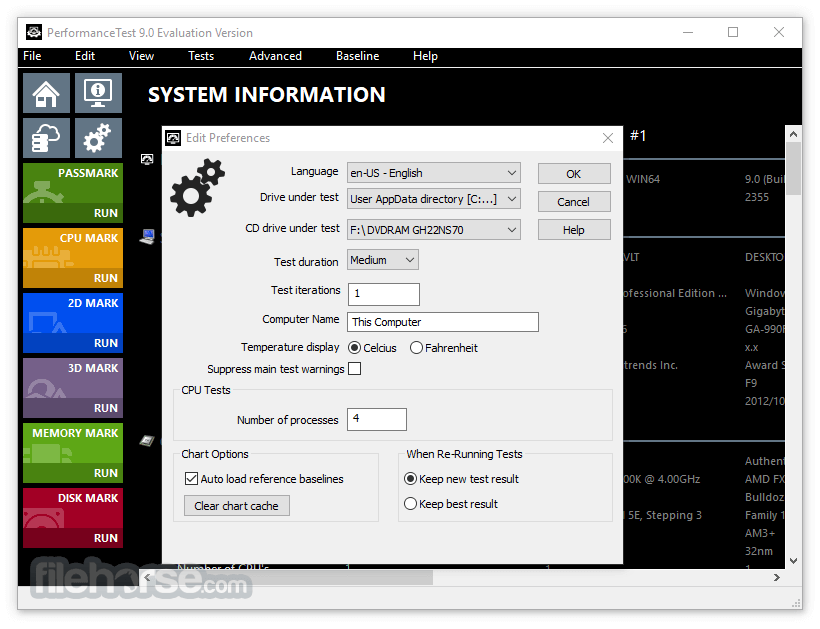Click the computer icon in system information list
Viewport: 820px width, 629px height.
147,237
